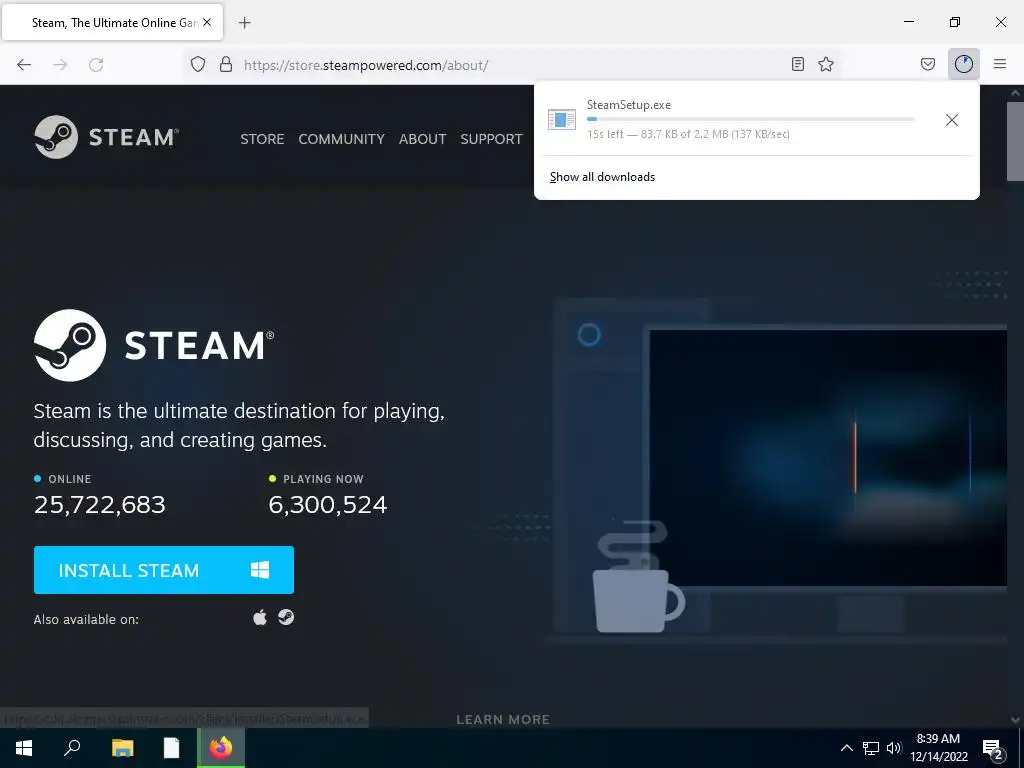Cancel the SteamSetup.exe download

[952, 120]
